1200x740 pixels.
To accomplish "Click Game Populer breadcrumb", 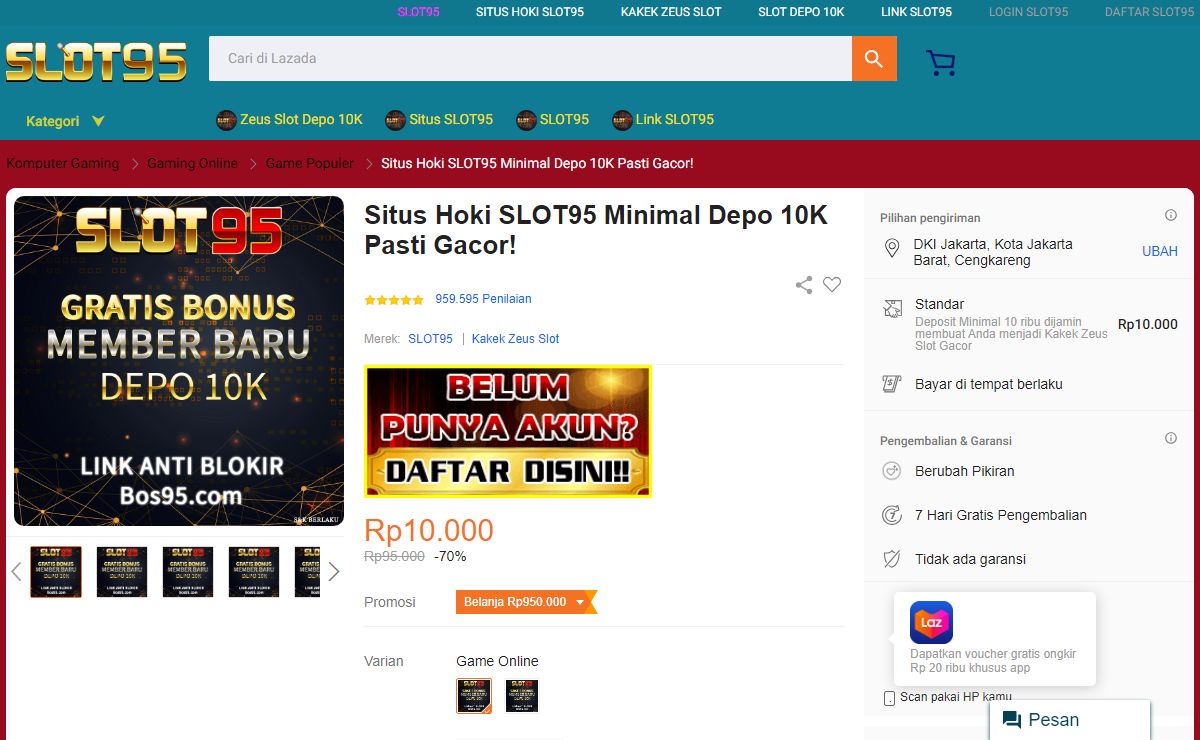I will 309,163.
